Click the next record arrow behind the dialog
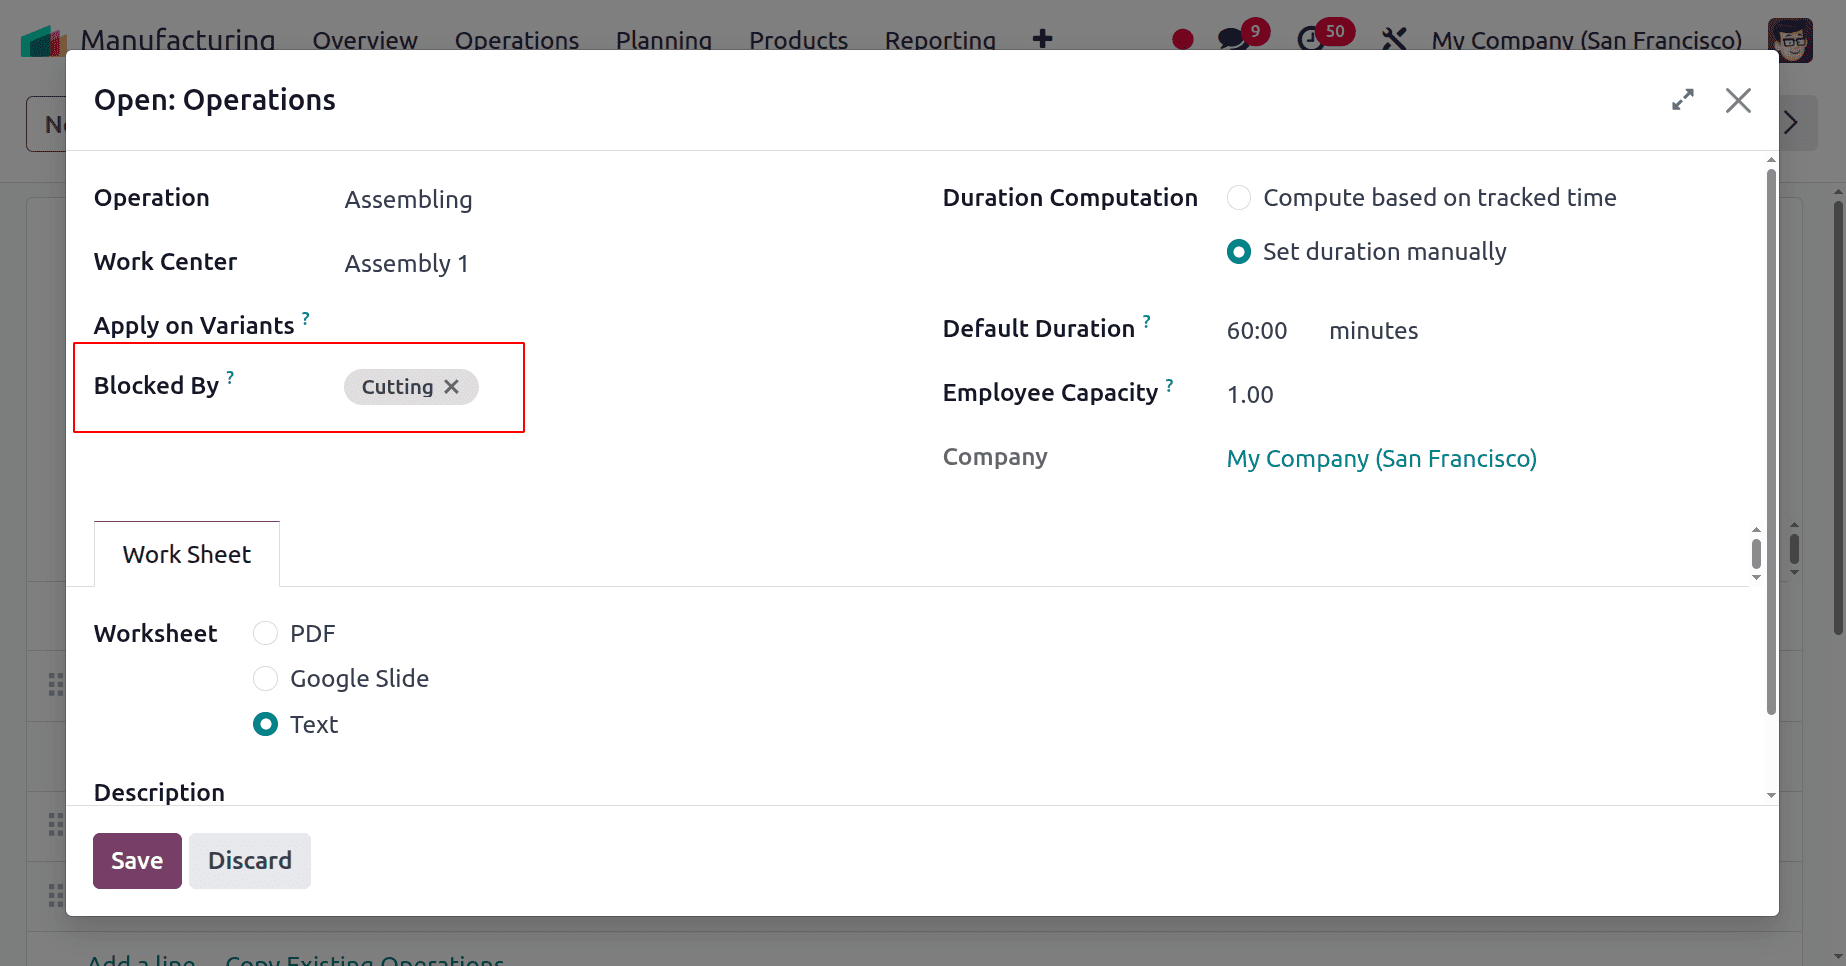Image resolution: width=1846 pixels, height=966 pixels. pos(1792,123)
